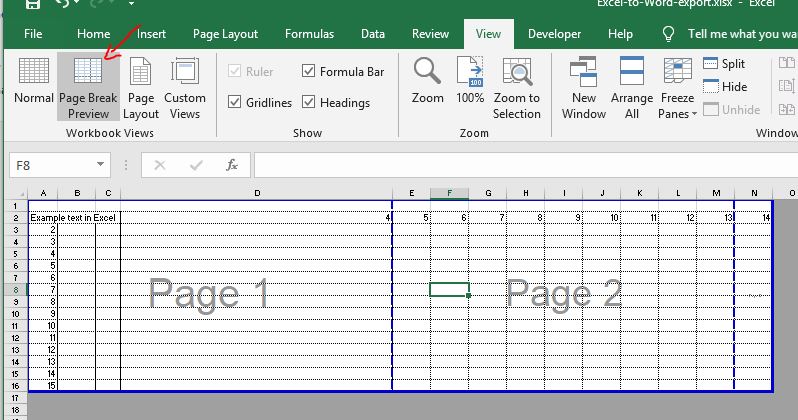Open Custom Views dialog

[x=185, y=88]
